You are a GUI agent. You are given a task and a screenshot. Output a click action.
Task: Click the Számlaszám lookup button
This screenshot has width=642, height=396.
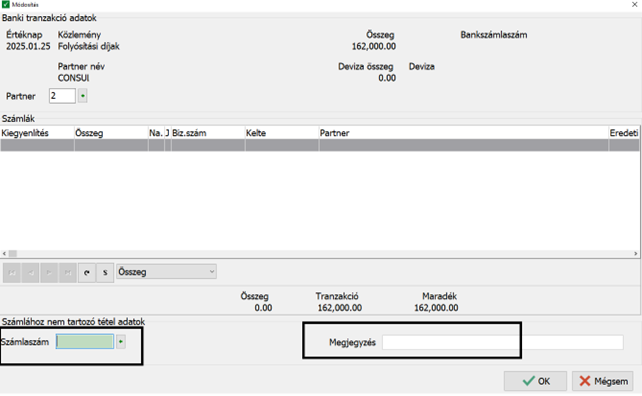[x=121, y=342]
